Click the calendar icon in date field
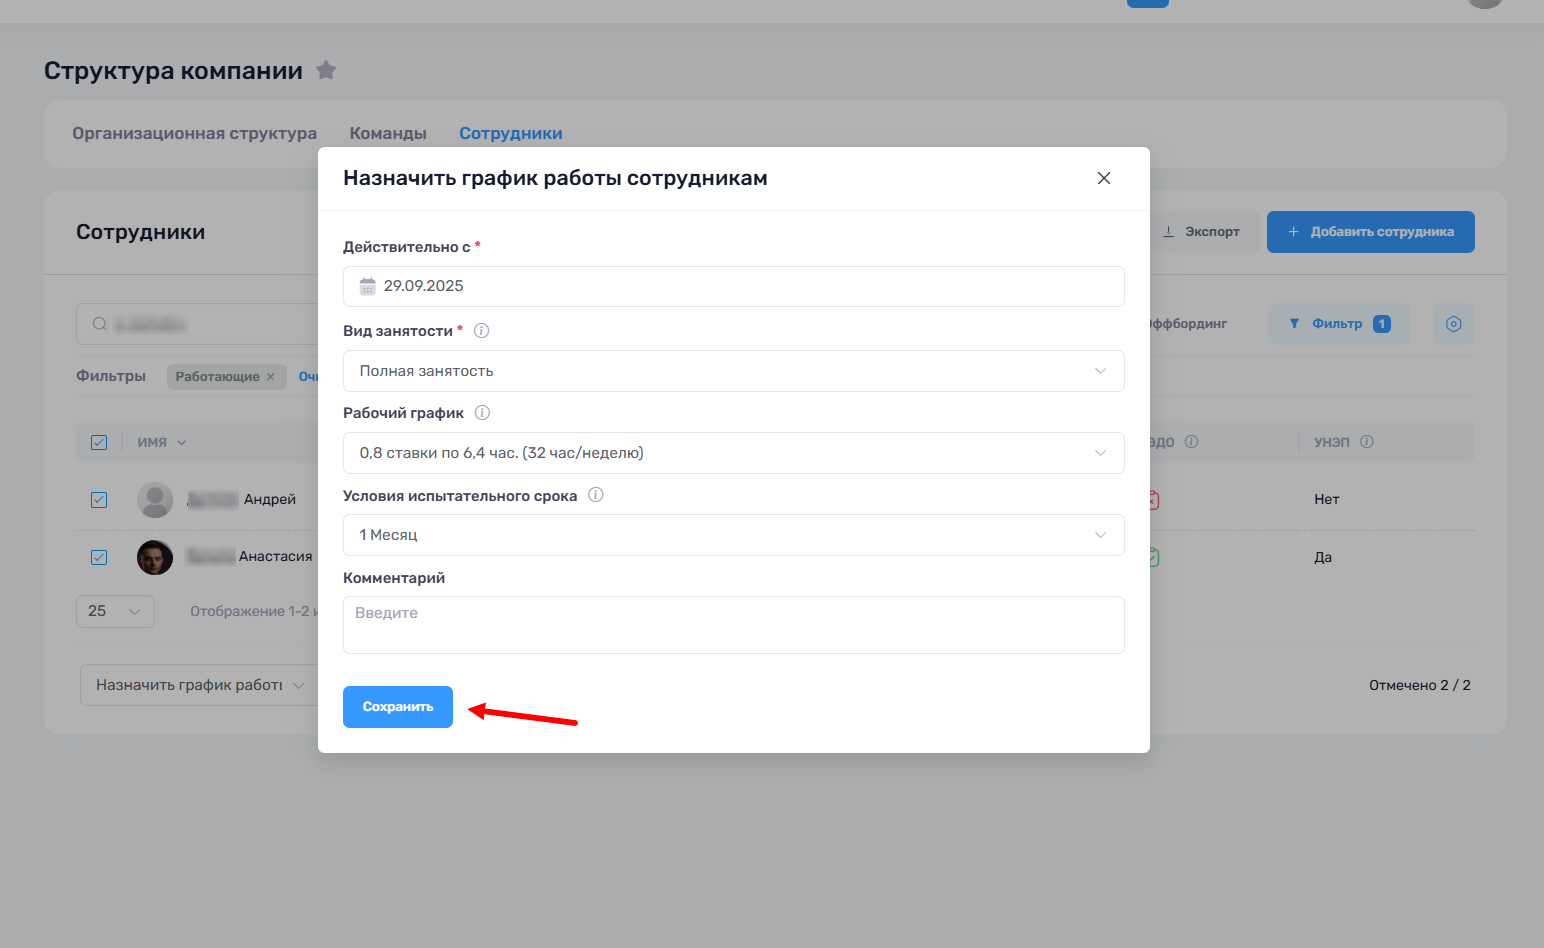Screen dimensions: 1544x948 click(368, 286)
